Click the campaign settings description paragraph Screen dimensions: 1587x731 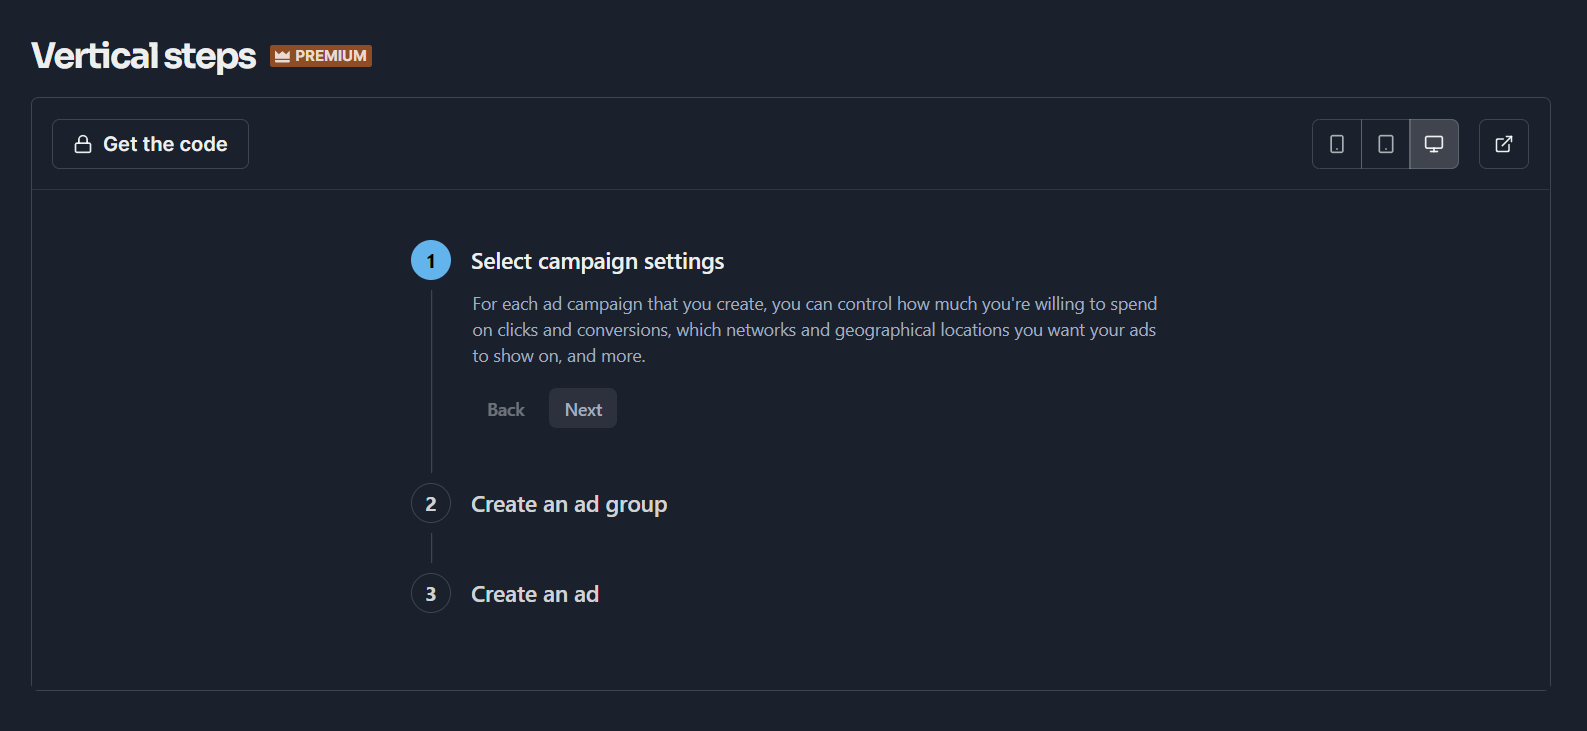point(815,330)
